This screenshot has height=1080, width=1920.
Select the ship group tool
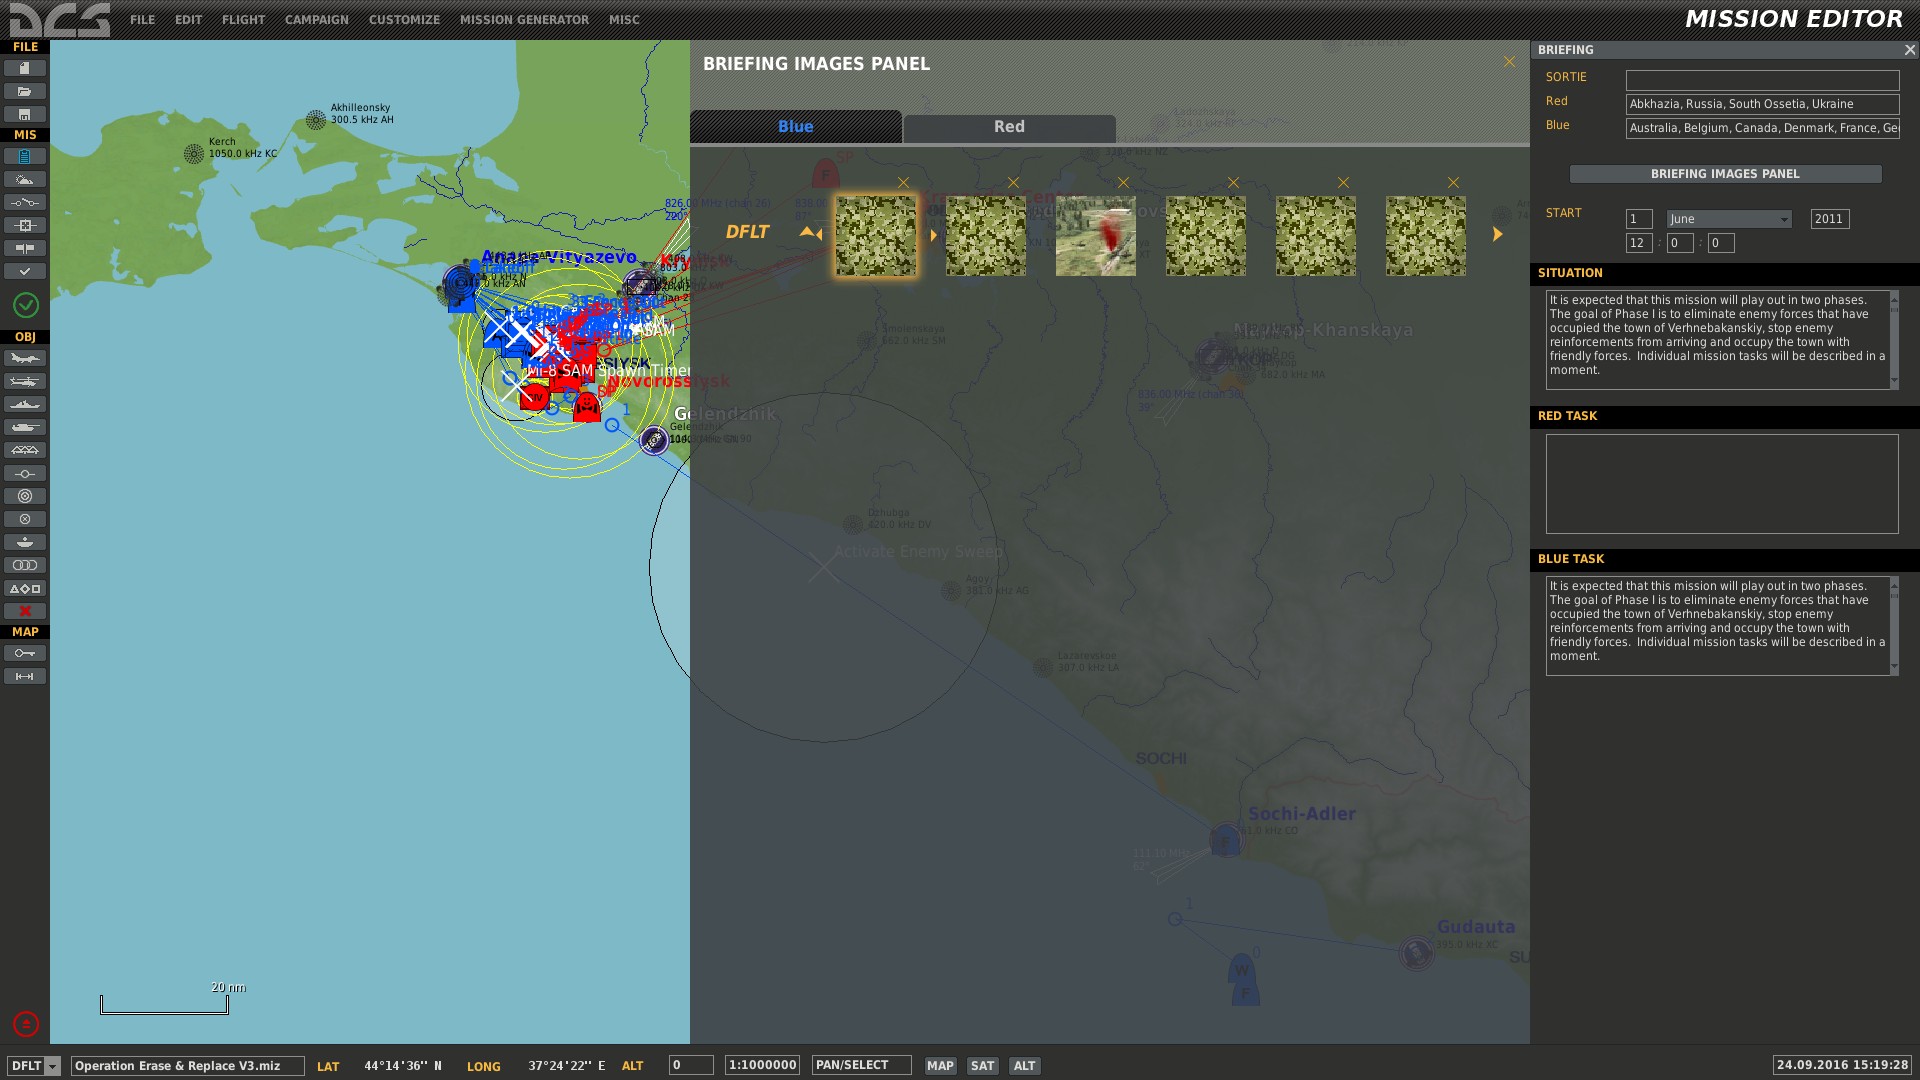tap(25, 404)
